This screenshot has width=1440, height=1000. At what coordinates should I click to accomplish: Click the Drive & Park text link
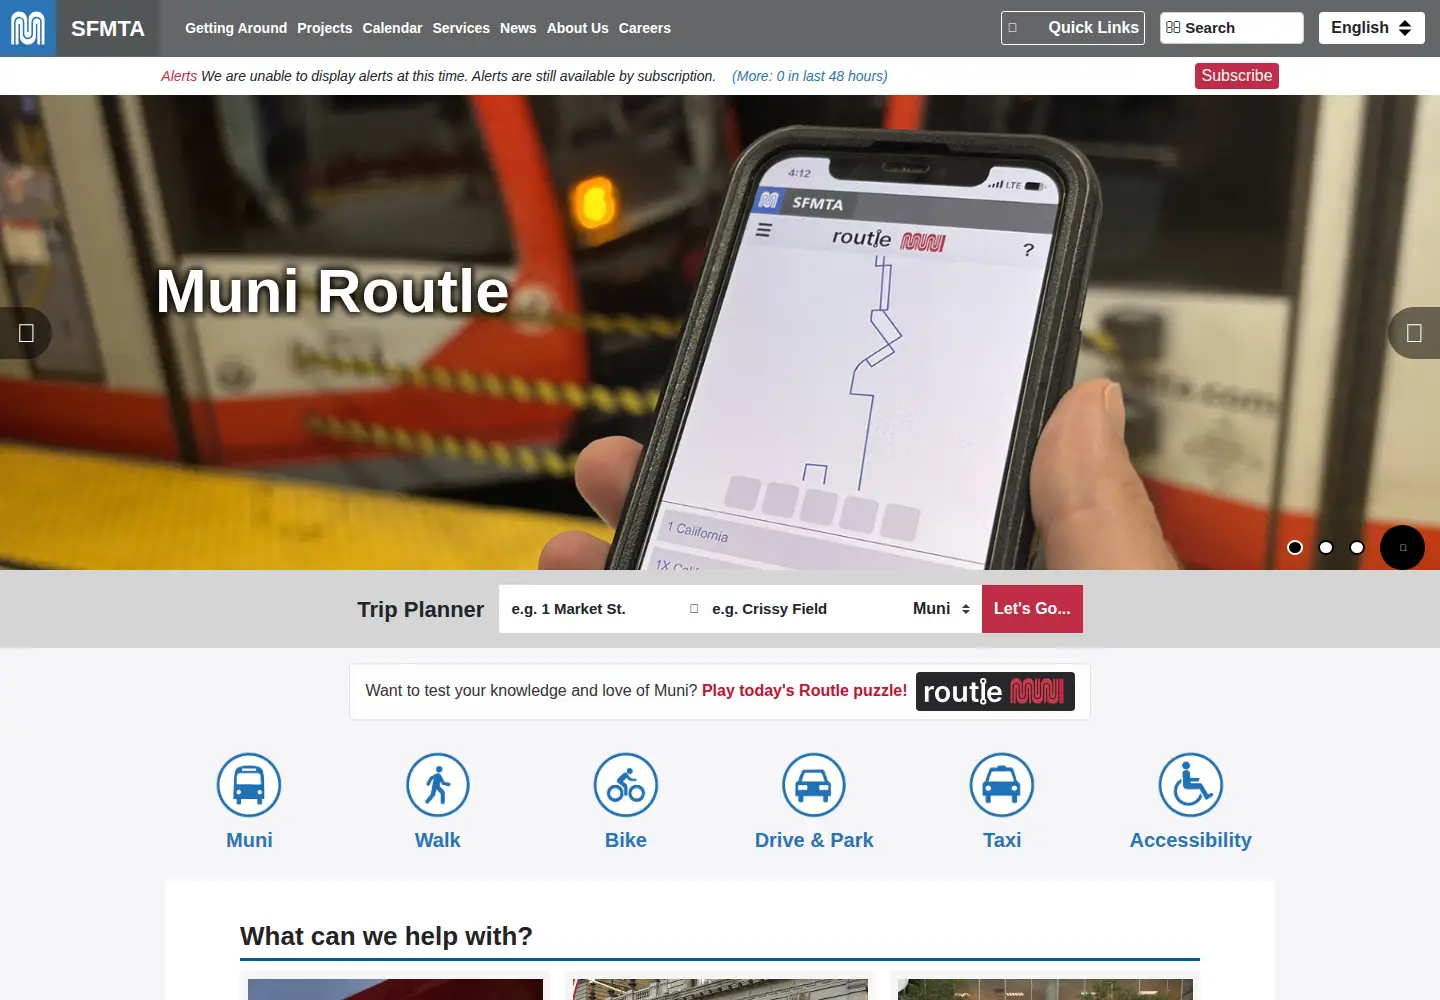pyautogui.click(x=814, y=840)
